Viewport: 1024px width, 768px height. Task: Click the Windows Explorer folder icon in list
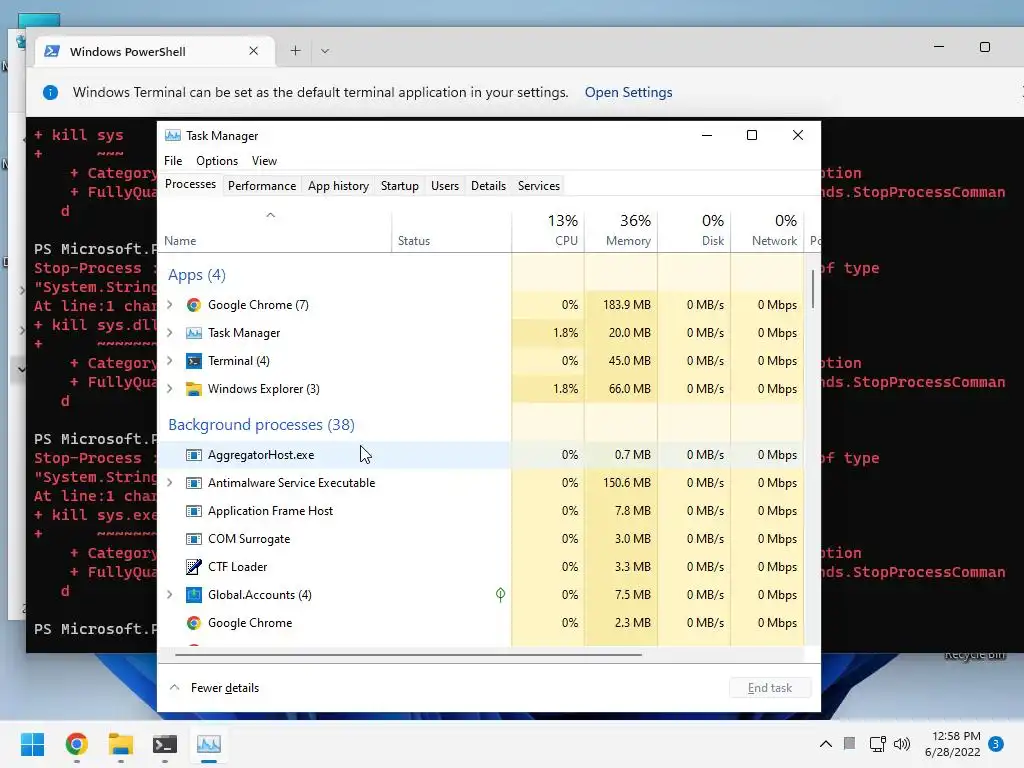tap(193, 389)
